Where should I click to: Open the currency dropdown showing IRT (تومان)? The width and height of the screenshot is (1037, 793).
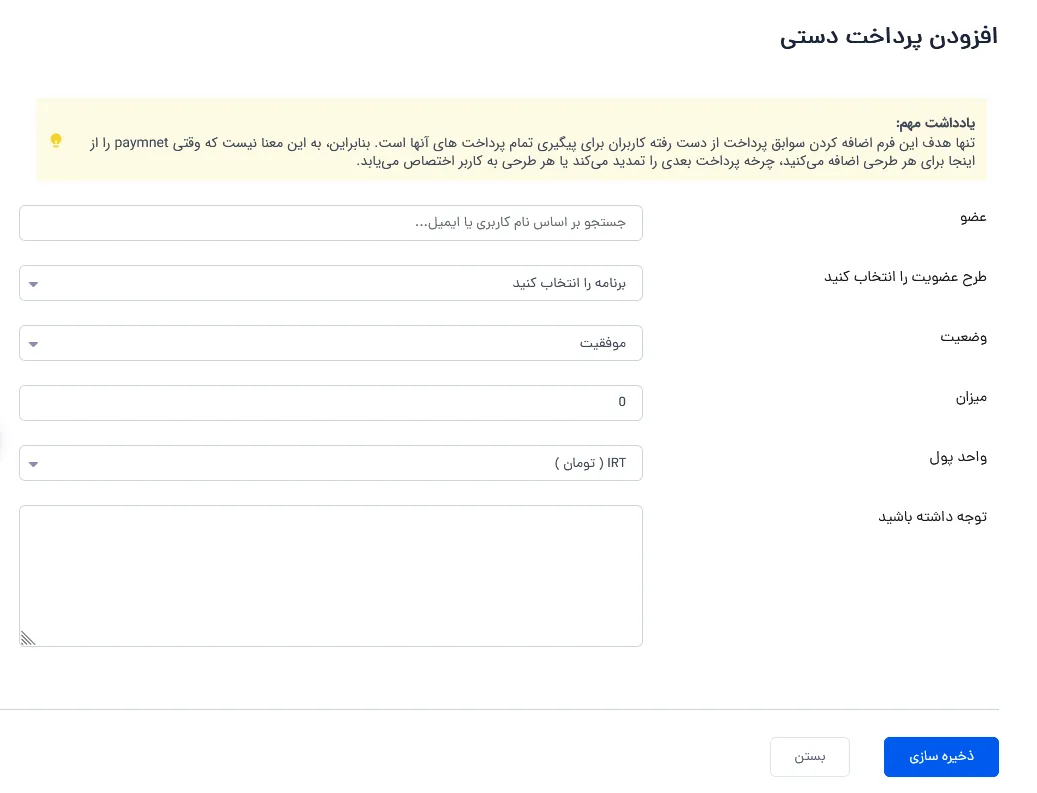click(331, 463)
